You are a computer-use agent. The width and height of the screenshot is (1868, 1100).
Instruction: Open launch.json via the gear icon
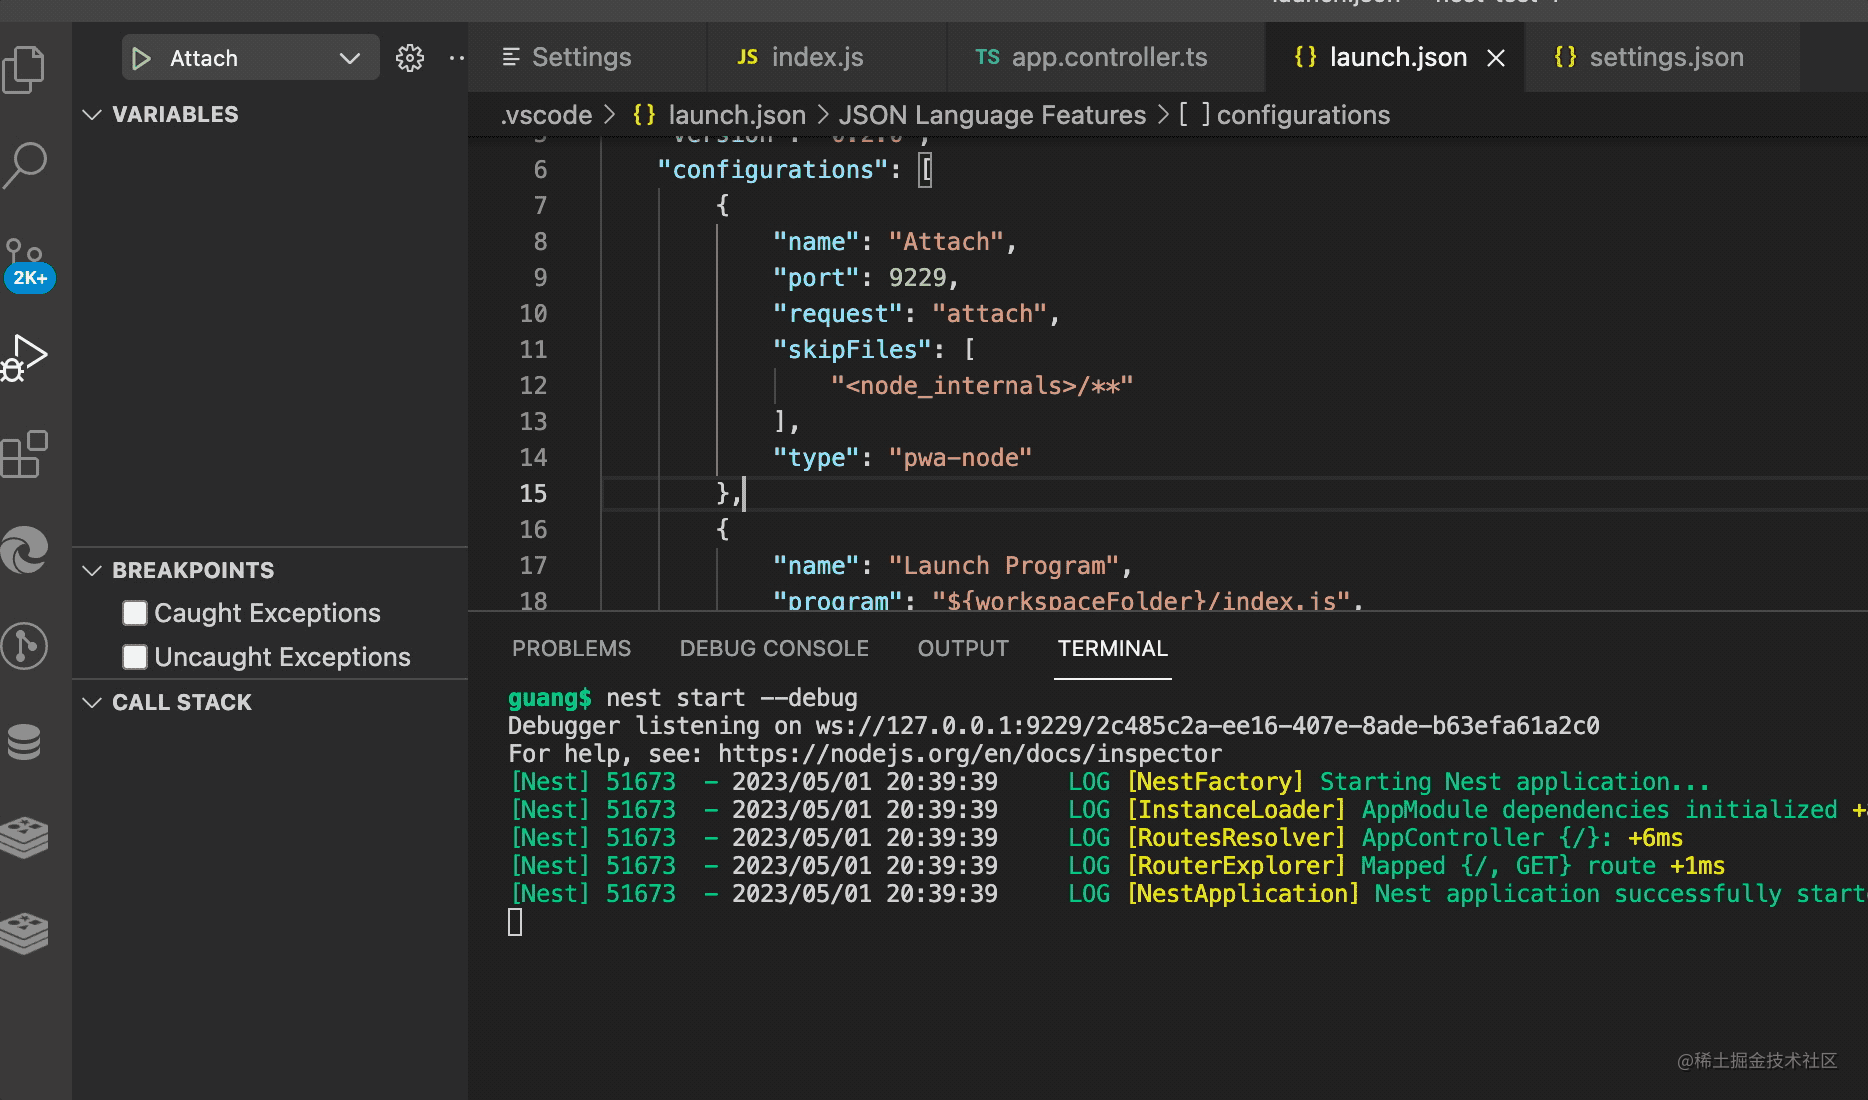410,58
